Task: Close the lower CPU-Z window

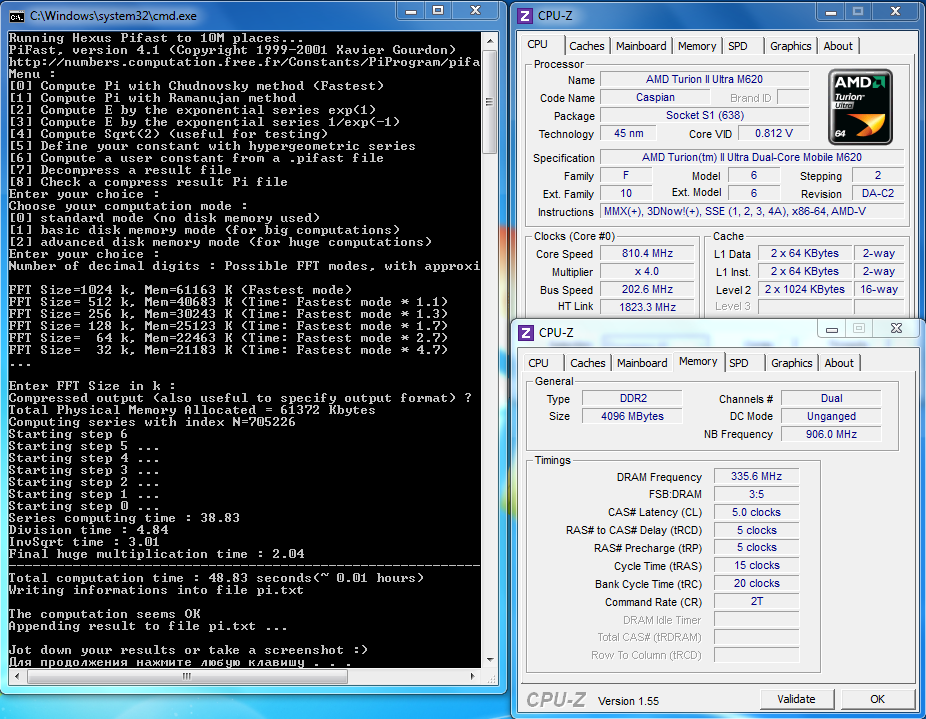Action: (x=896, y=328)
